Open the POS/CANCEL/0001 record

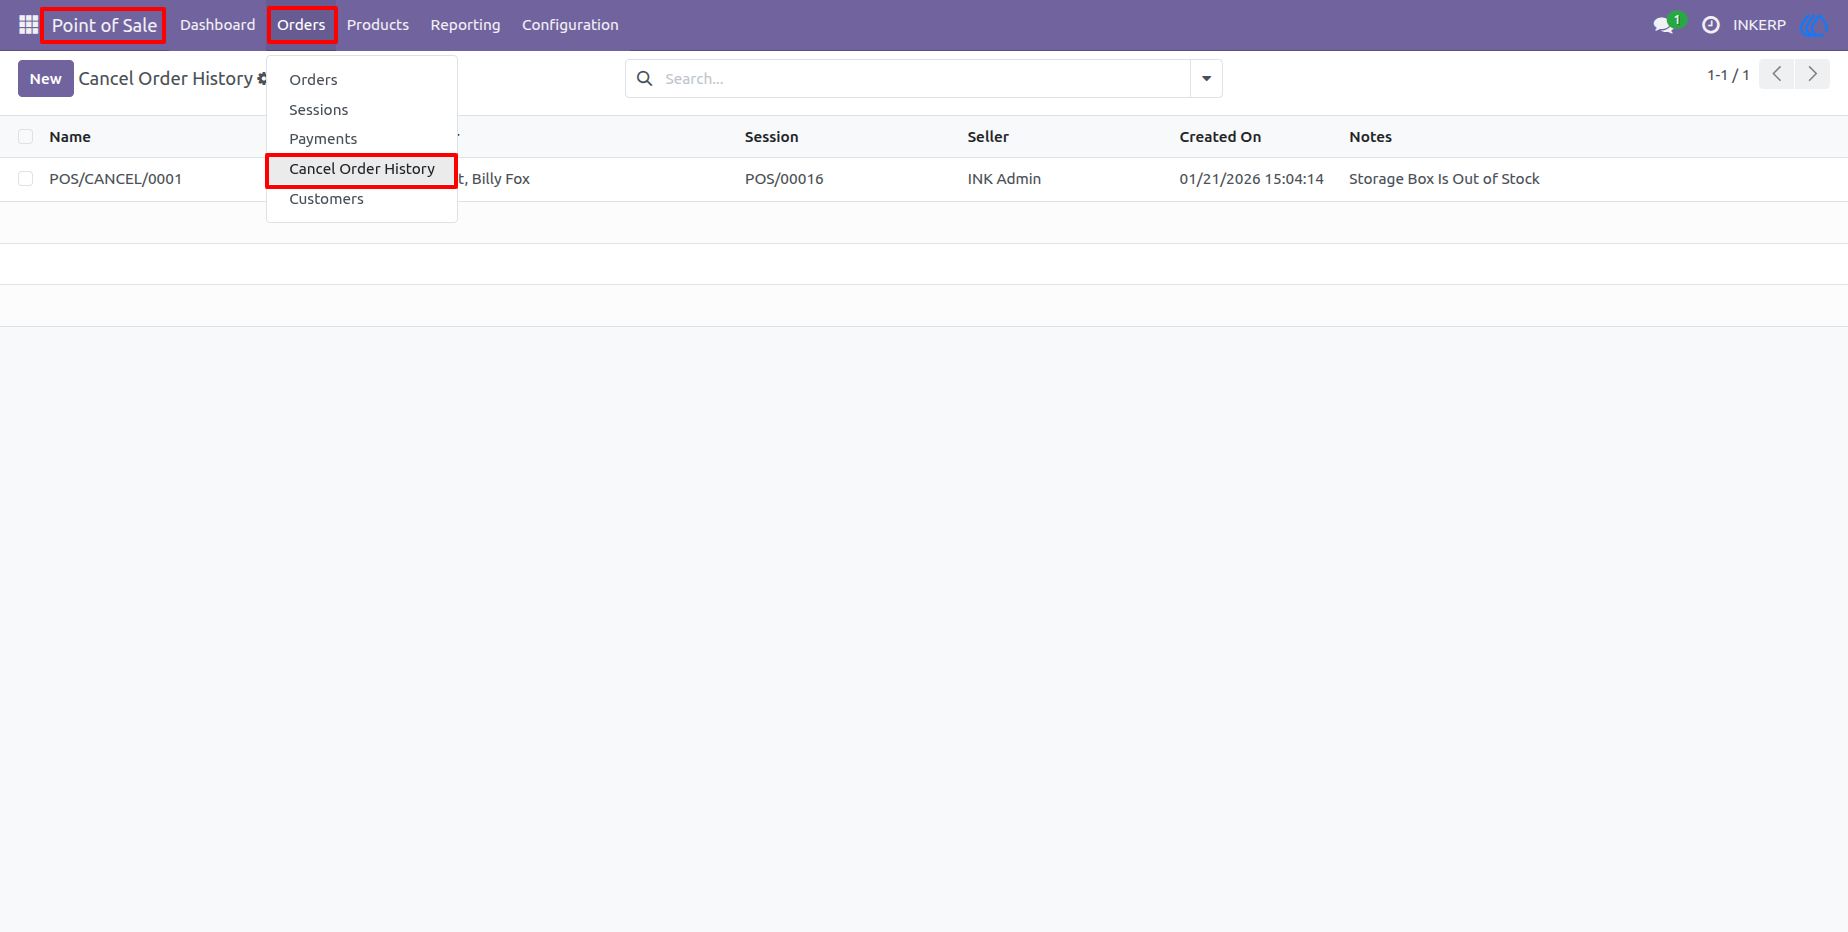click(x=116, y=179)
